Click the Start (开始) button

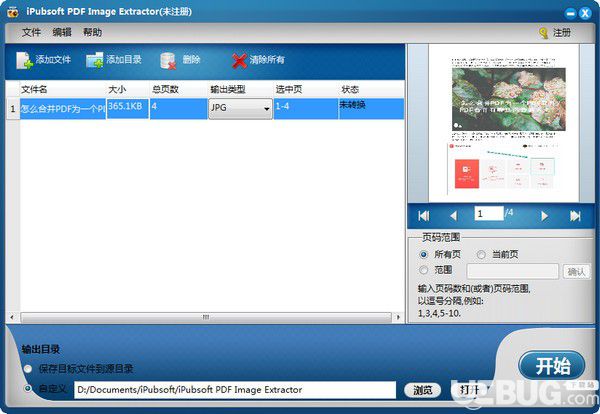click(551, 366)
